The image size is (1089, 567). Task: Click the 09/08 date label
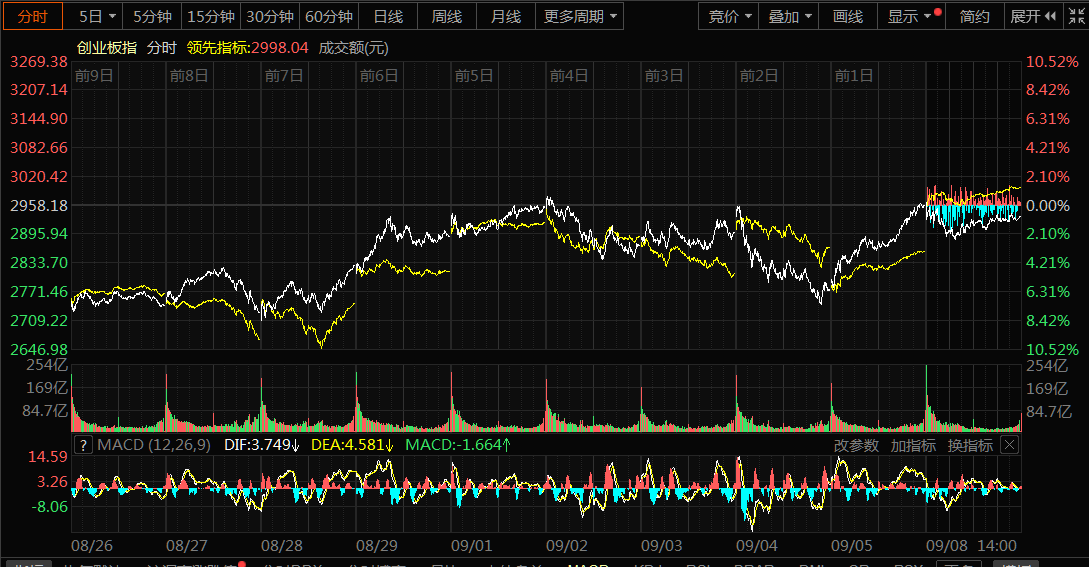tap(947, 546)
